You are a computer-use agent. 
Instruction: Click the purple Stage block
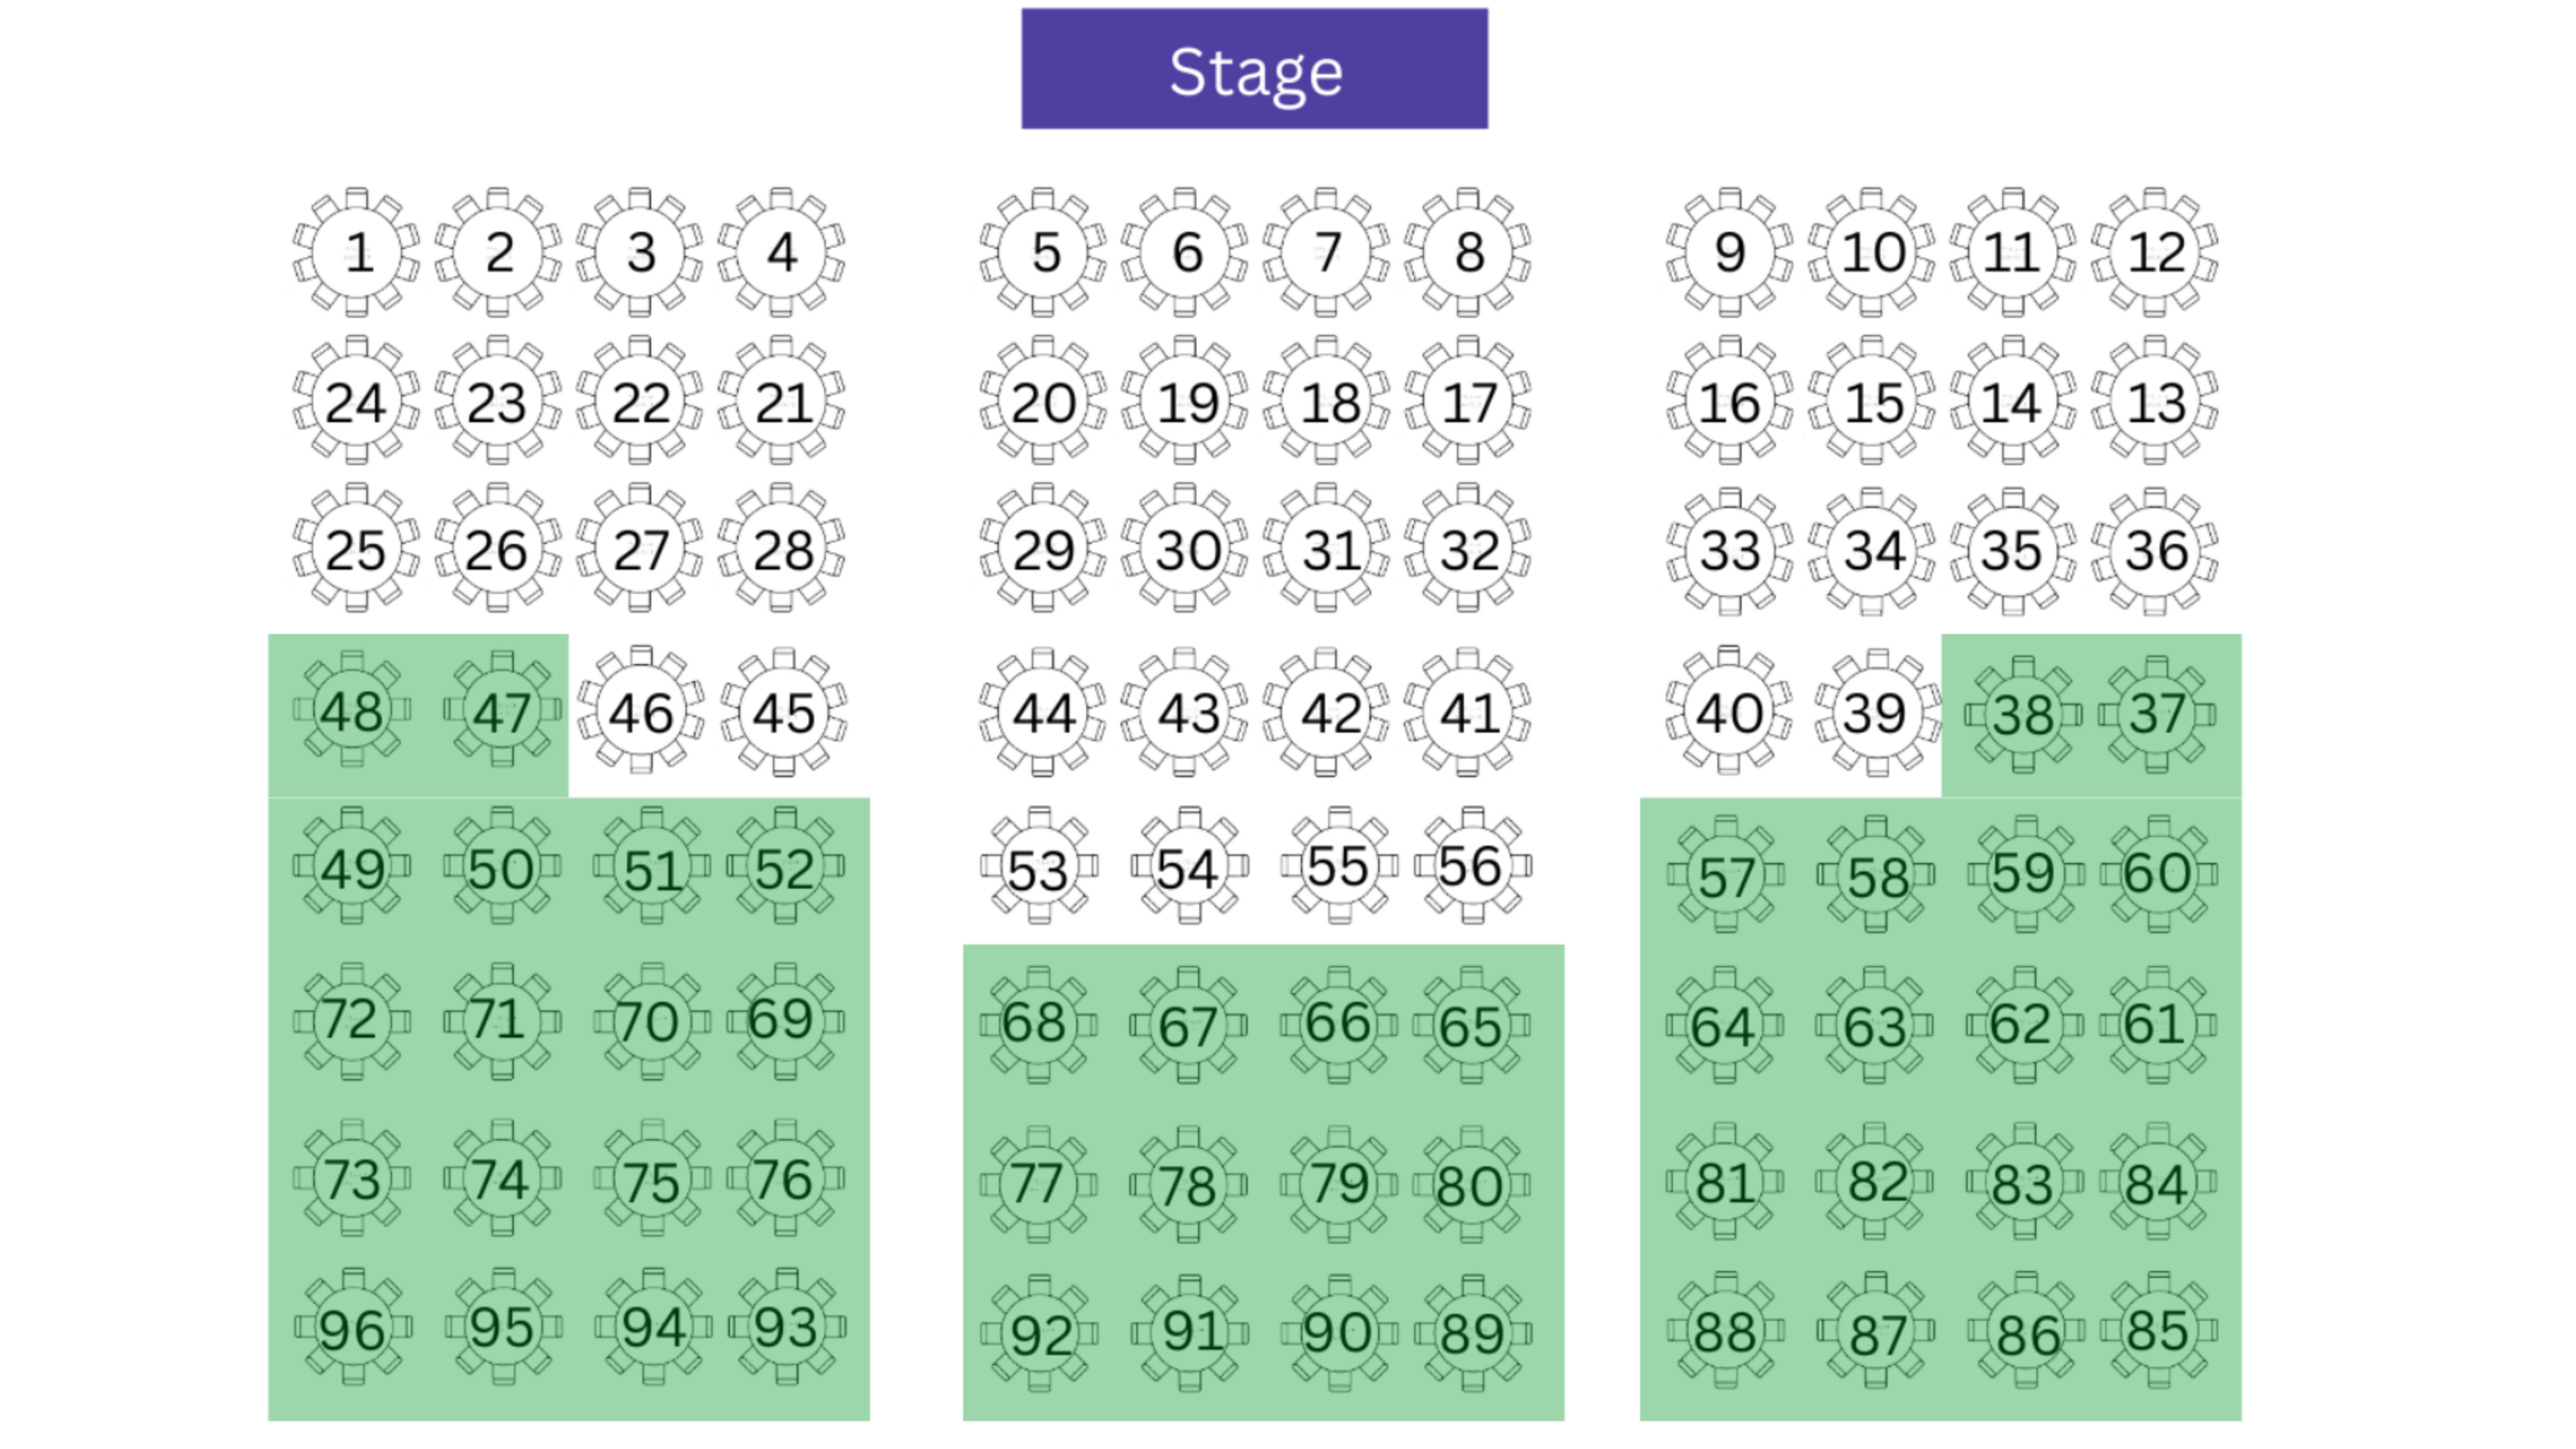click(x=1254, y=69)
